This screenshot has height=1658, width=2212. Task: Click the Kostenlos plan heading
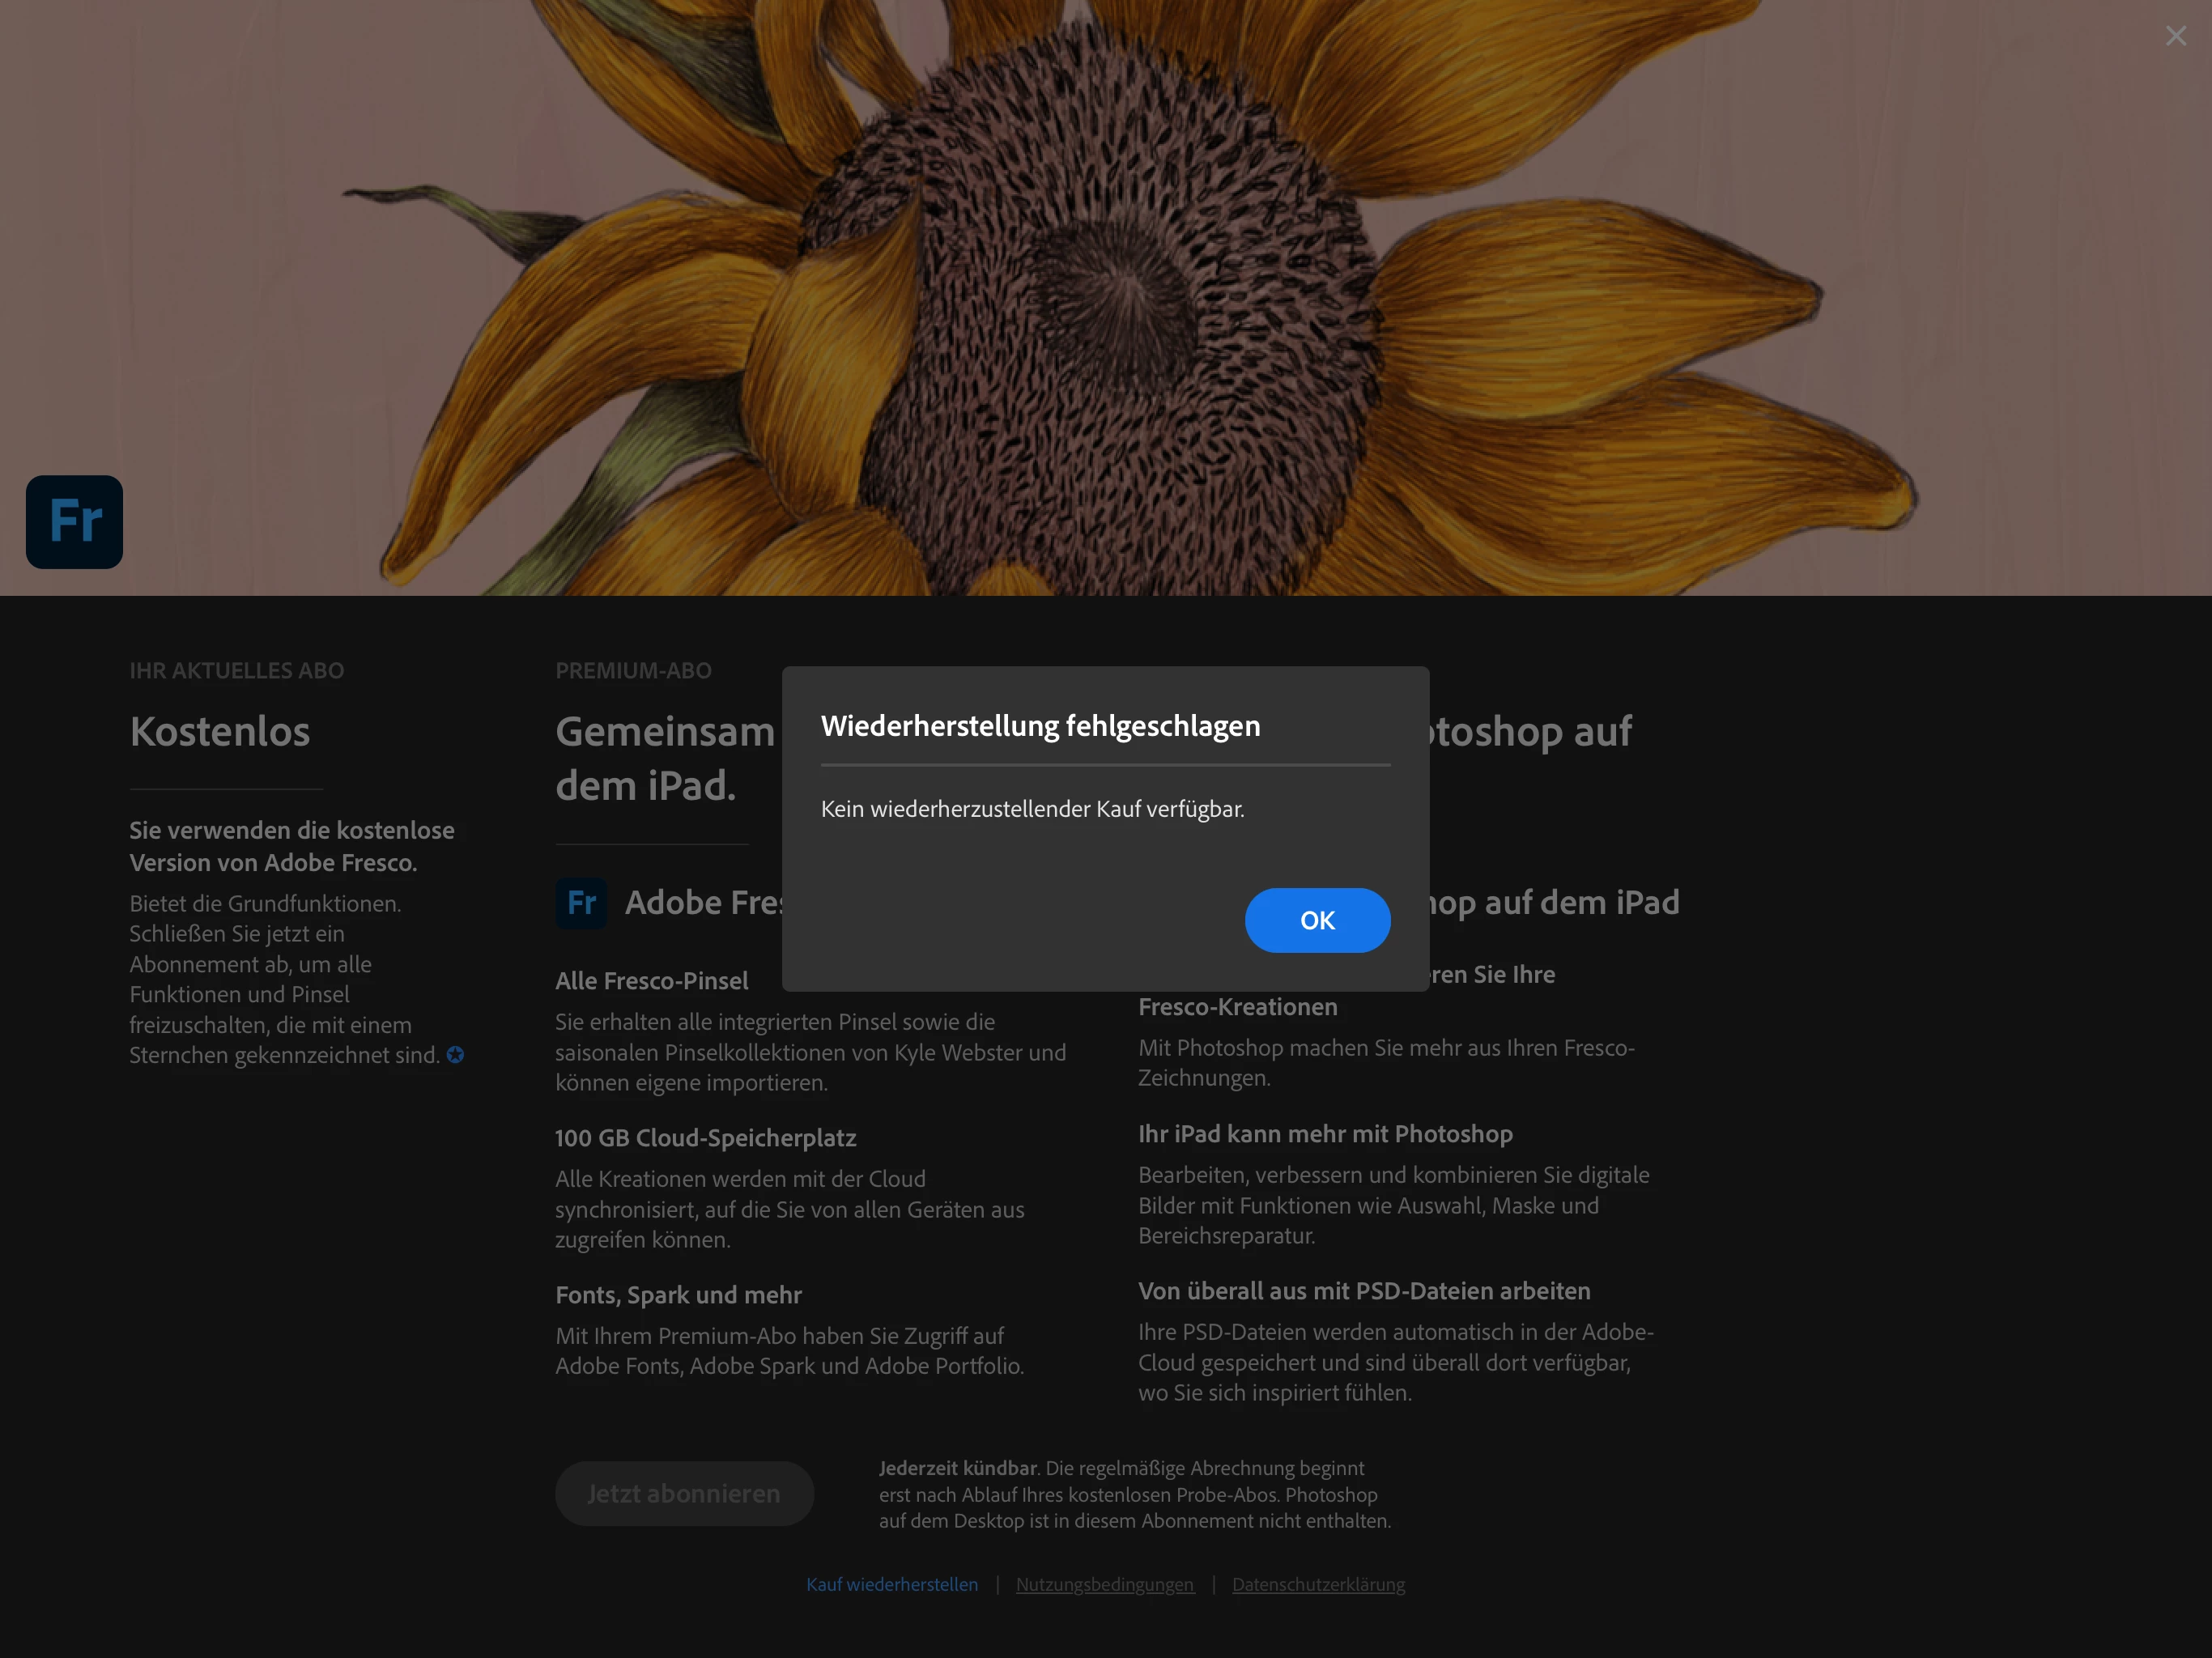(x=220, y=732)
